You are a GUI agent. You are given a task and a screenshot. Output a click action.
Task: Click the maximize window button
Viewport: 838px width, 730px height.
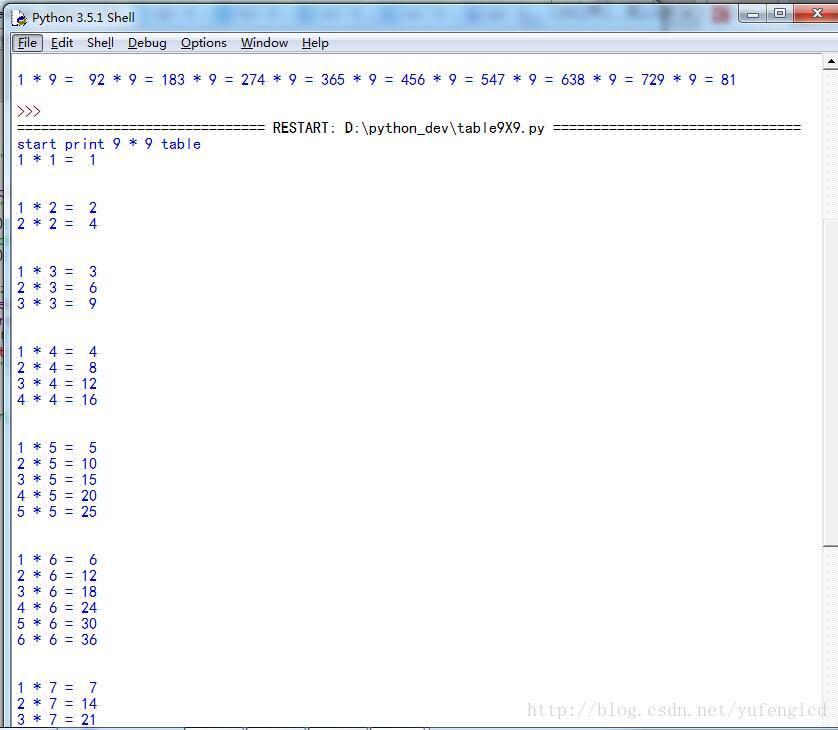pyautogui.click(x=781, y=15)
